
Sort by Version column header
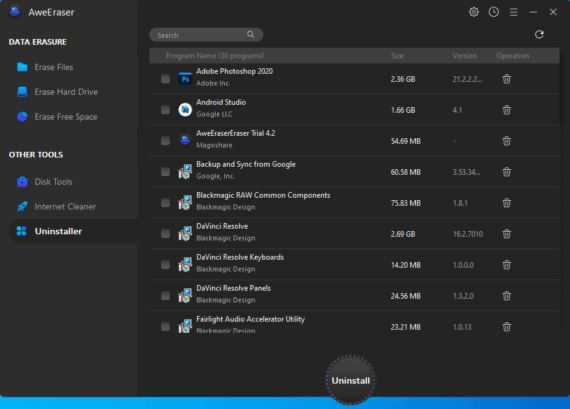click(x=465, y=56)
